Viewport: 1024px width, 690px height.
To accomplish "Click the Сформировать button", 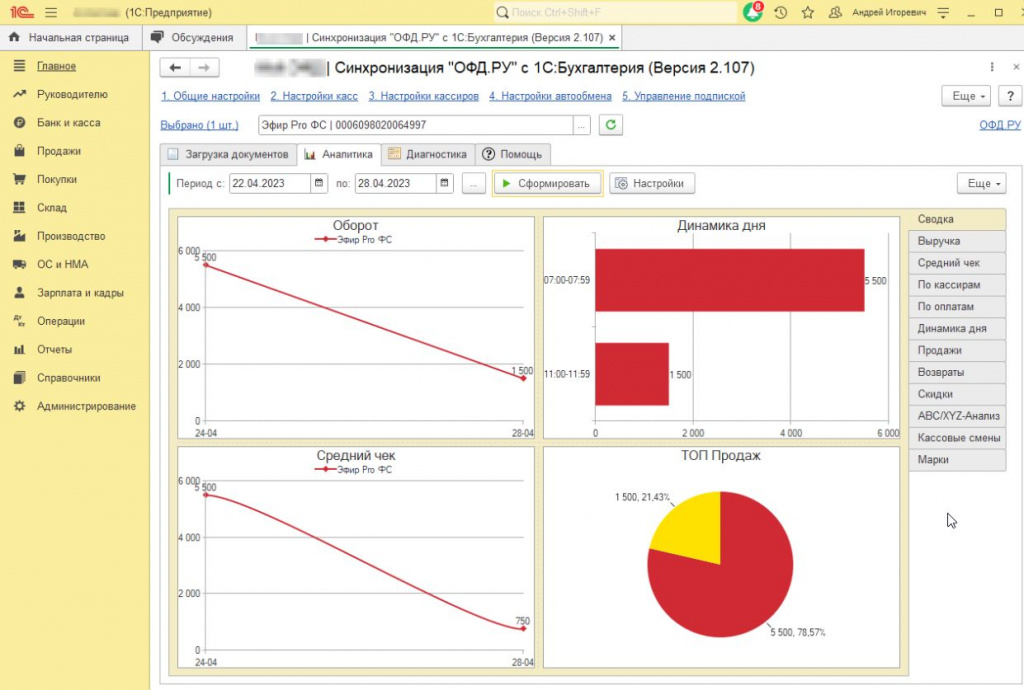I will click(x=547, y=183).
